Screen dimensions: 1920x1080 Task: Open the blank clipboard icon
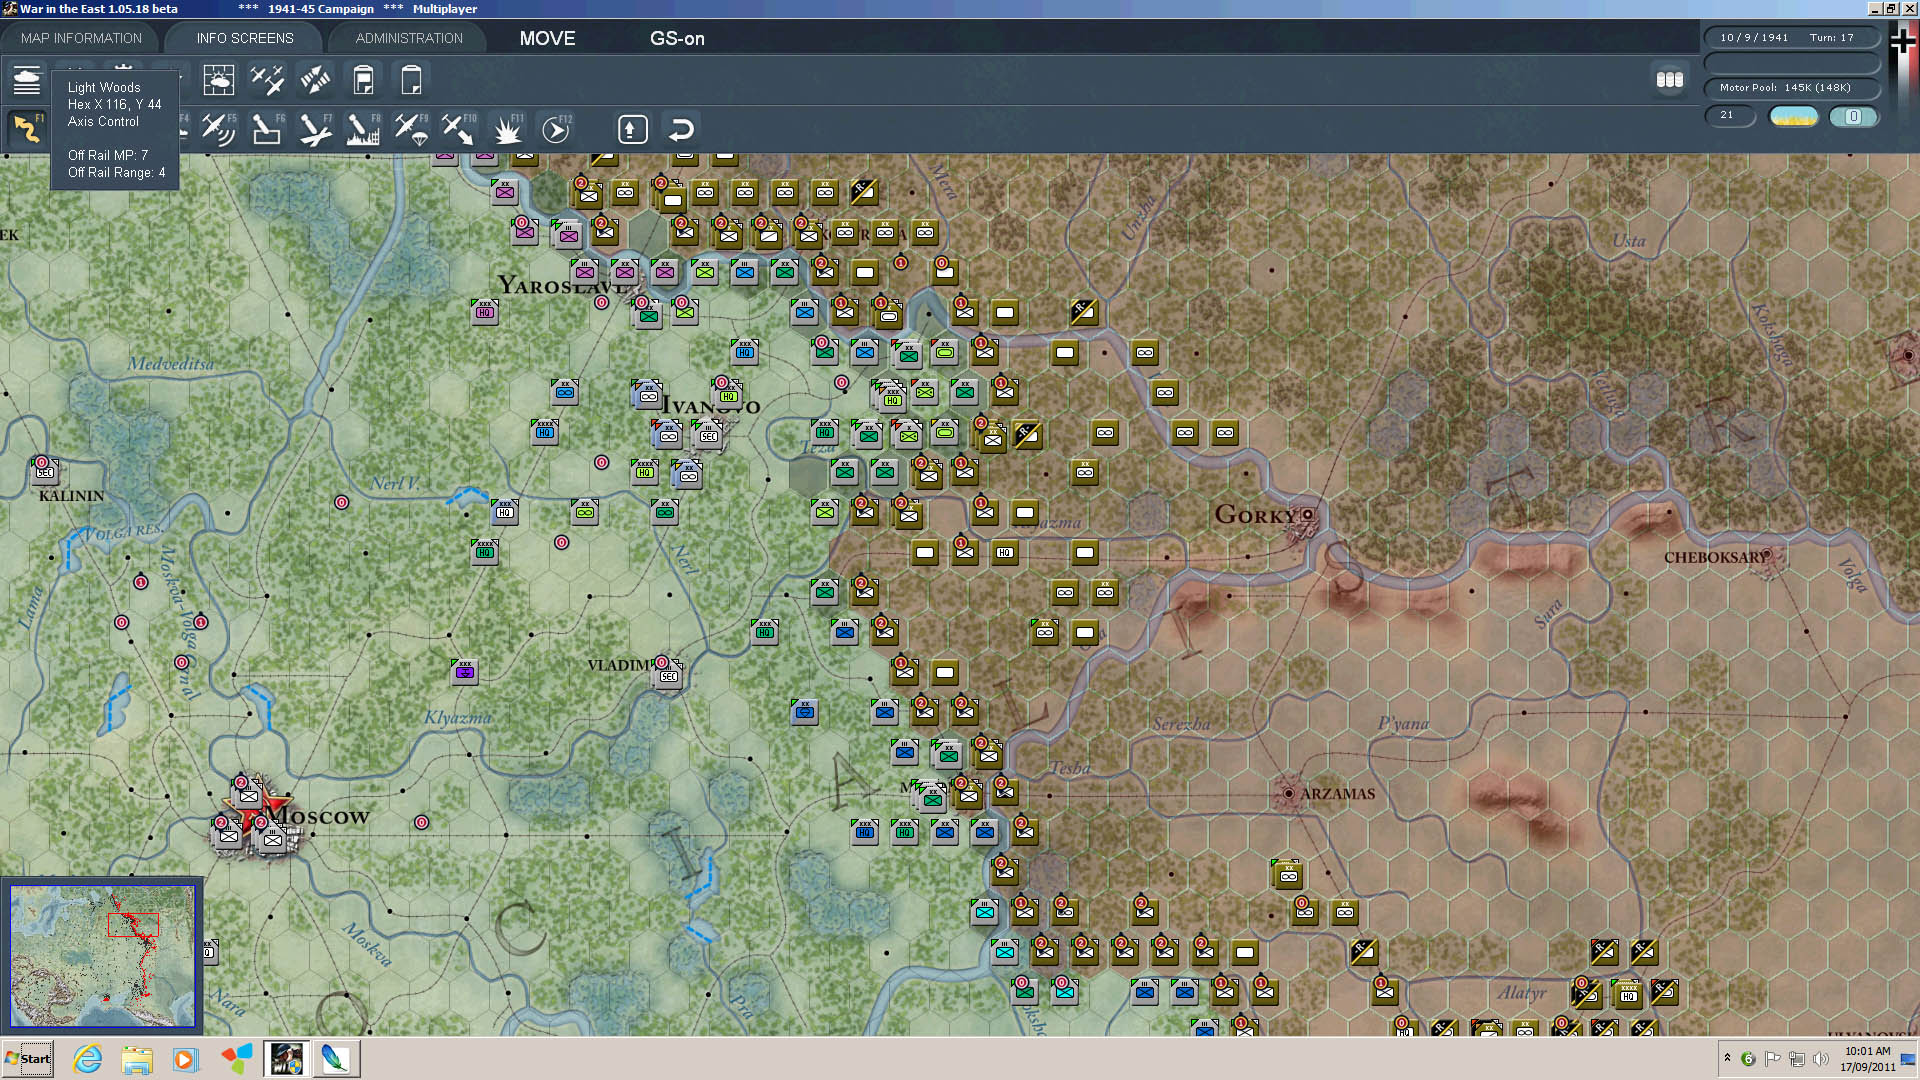[x=411, y=79]
